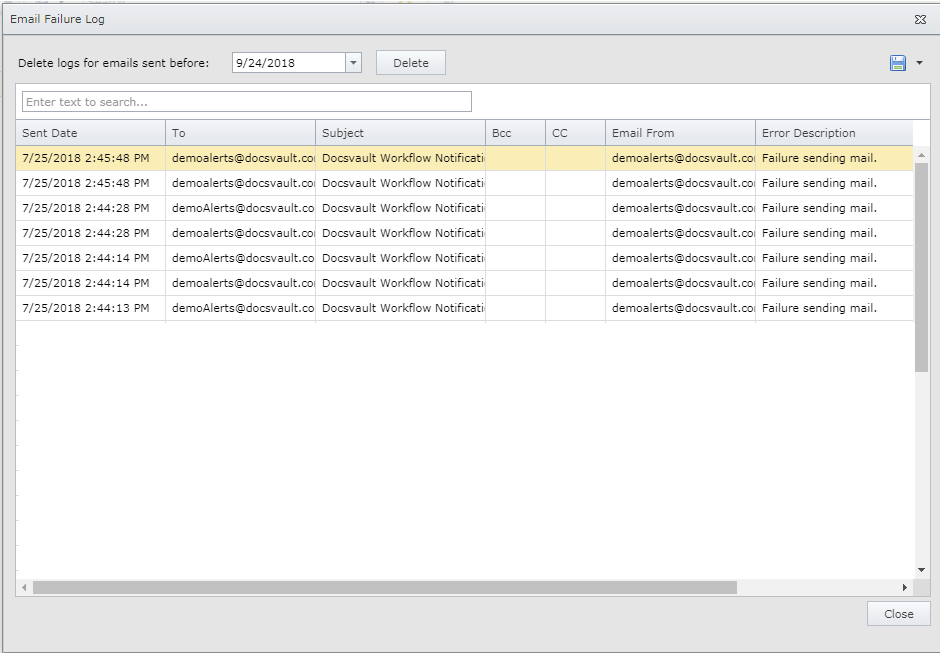This screenshot has width=940, height=656.
Task: Click the Bcc column header
Action: 514,132
